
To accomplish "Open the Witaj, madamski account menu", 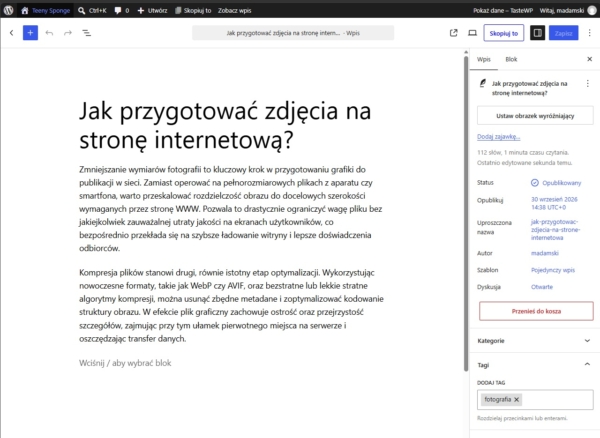I will 561,11.
